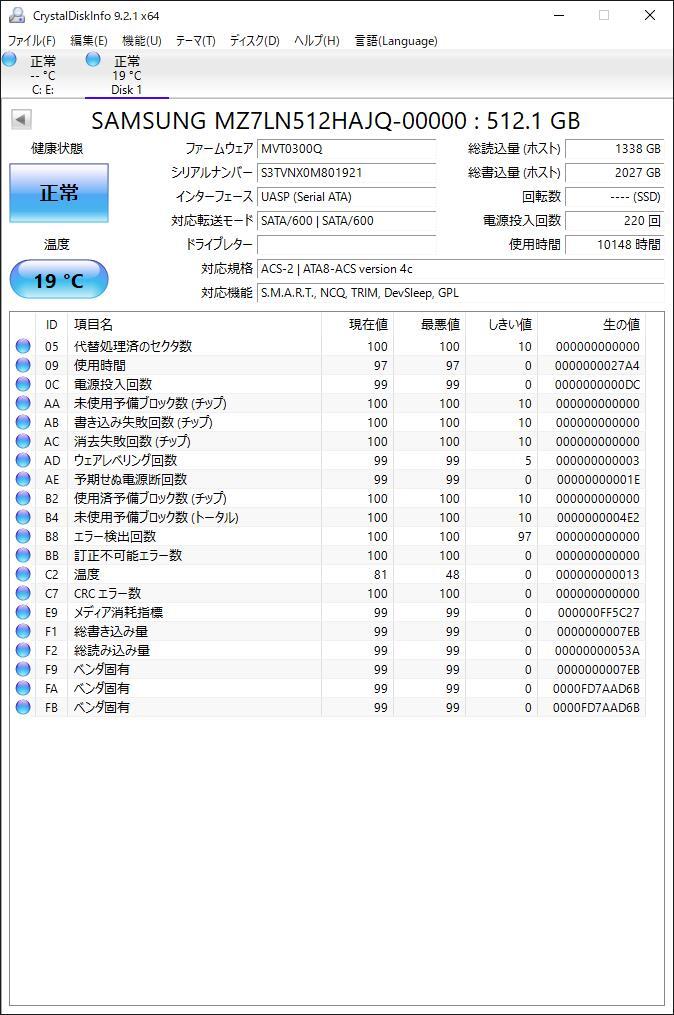The image size is (674, 1015).
Task: Close the CrystalDiskInfo window
Action: coord(649,15)
